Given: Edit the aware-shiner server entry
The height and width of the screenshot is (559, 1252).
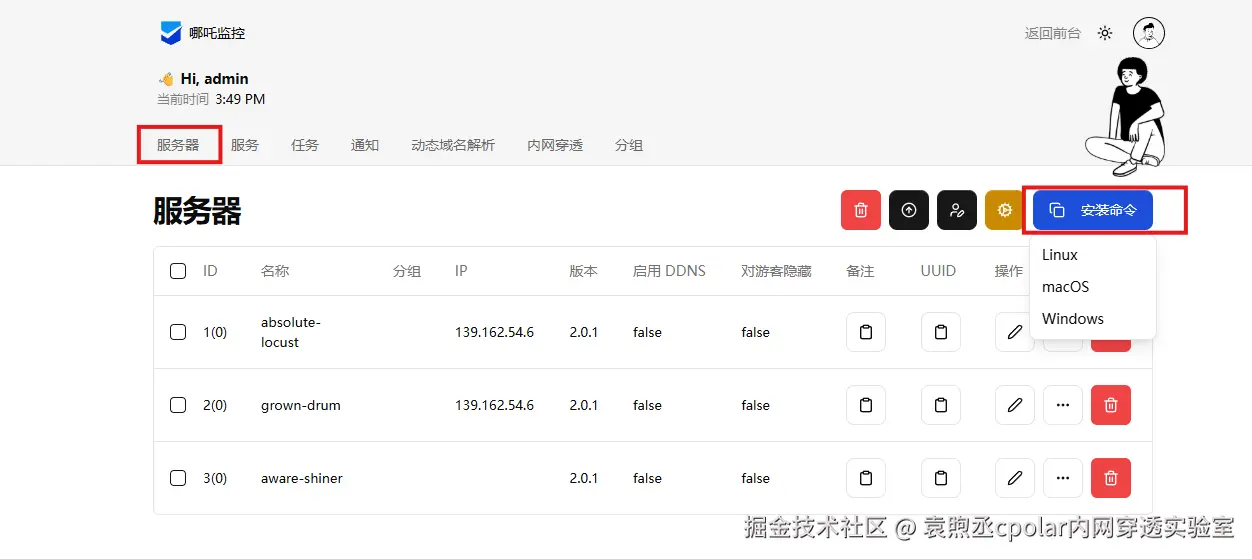Looking at the screenshot, I should pyautogui.click(x=1015, y=478).
